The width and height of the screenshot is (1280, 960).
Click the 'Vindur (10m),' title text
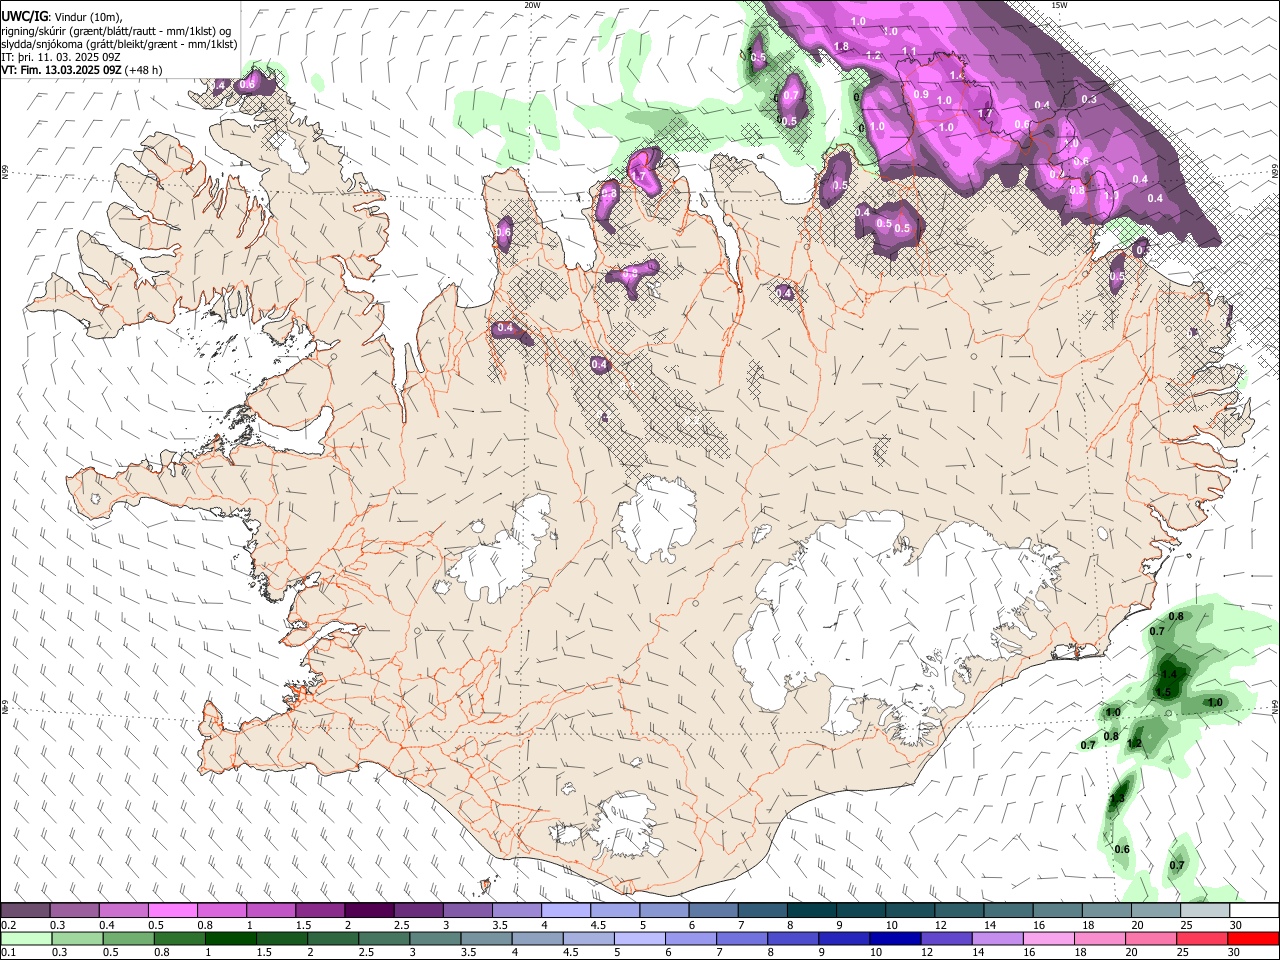tap(88, 17)
